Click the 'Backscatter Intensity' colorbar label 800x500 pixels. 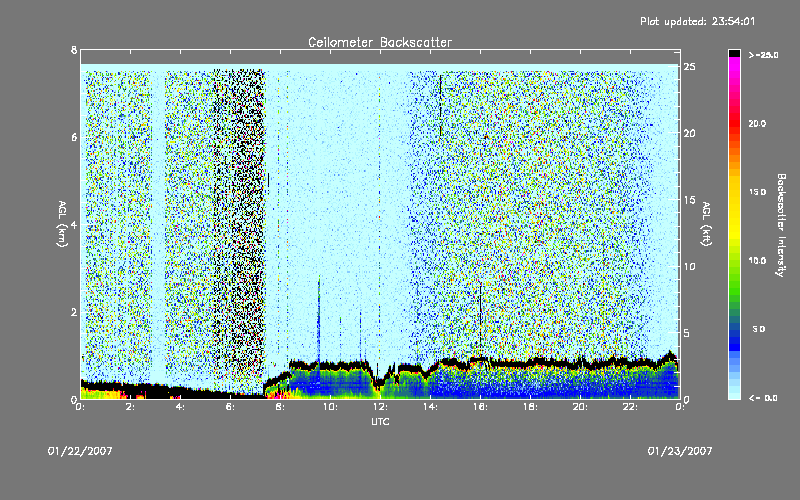(x=781, y=225)
